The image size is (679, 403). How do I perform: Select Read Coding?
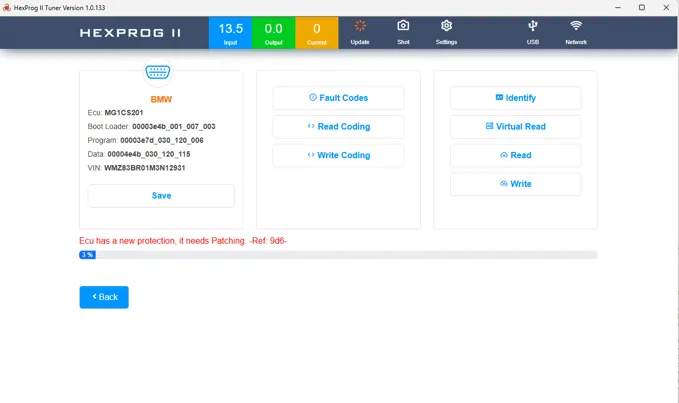[338, 126]
